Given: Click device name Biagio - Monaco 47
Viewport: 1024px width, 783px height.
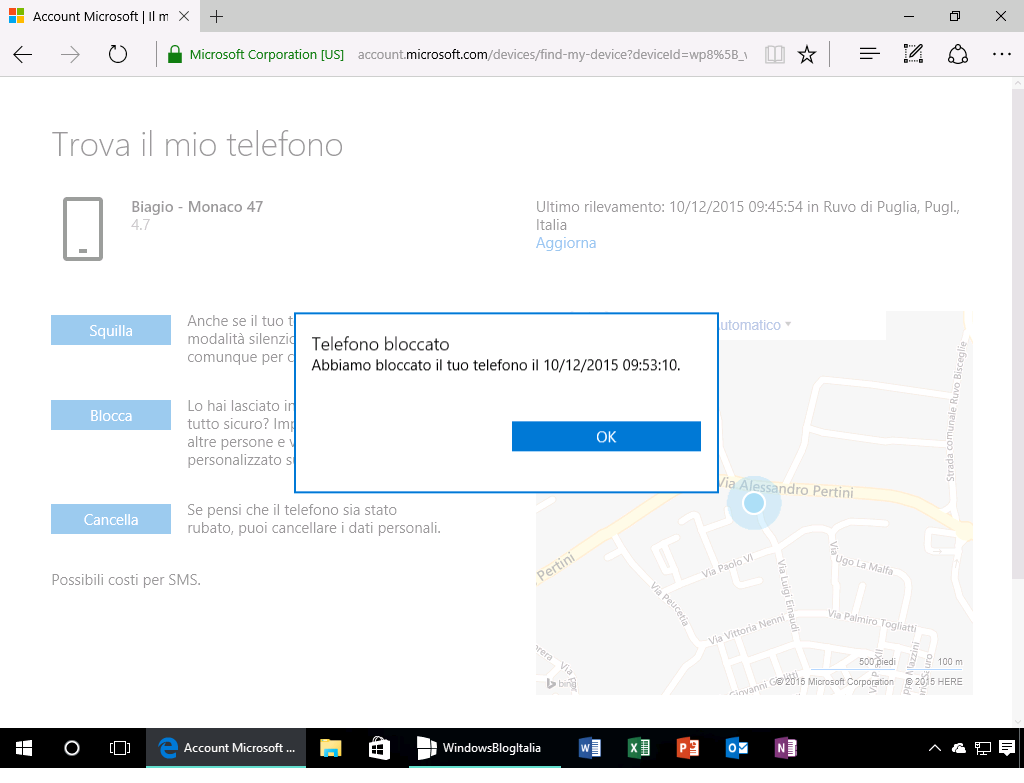Looking at the screenshot, I should tap(197, 207).
